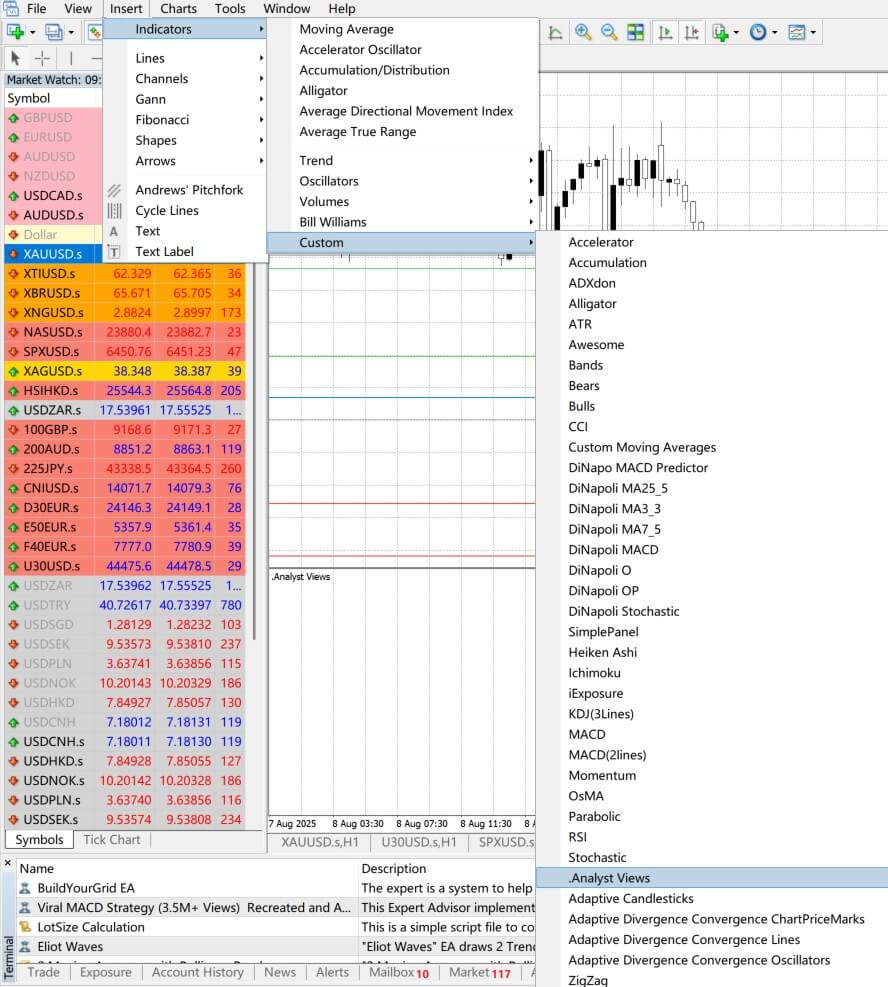This screenshot has height=987, width=888.
Task: Switch to Tick Chart tab
Action: 111,840
